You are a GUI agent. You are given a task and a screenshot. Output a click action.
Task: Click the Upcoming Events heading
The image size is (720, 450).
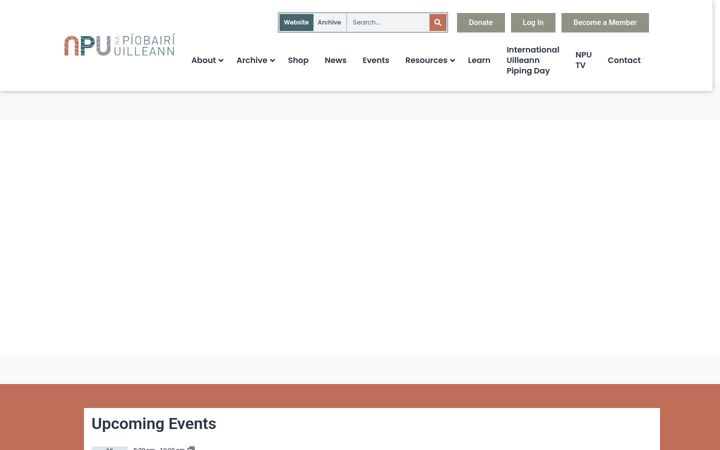(154, 423)
